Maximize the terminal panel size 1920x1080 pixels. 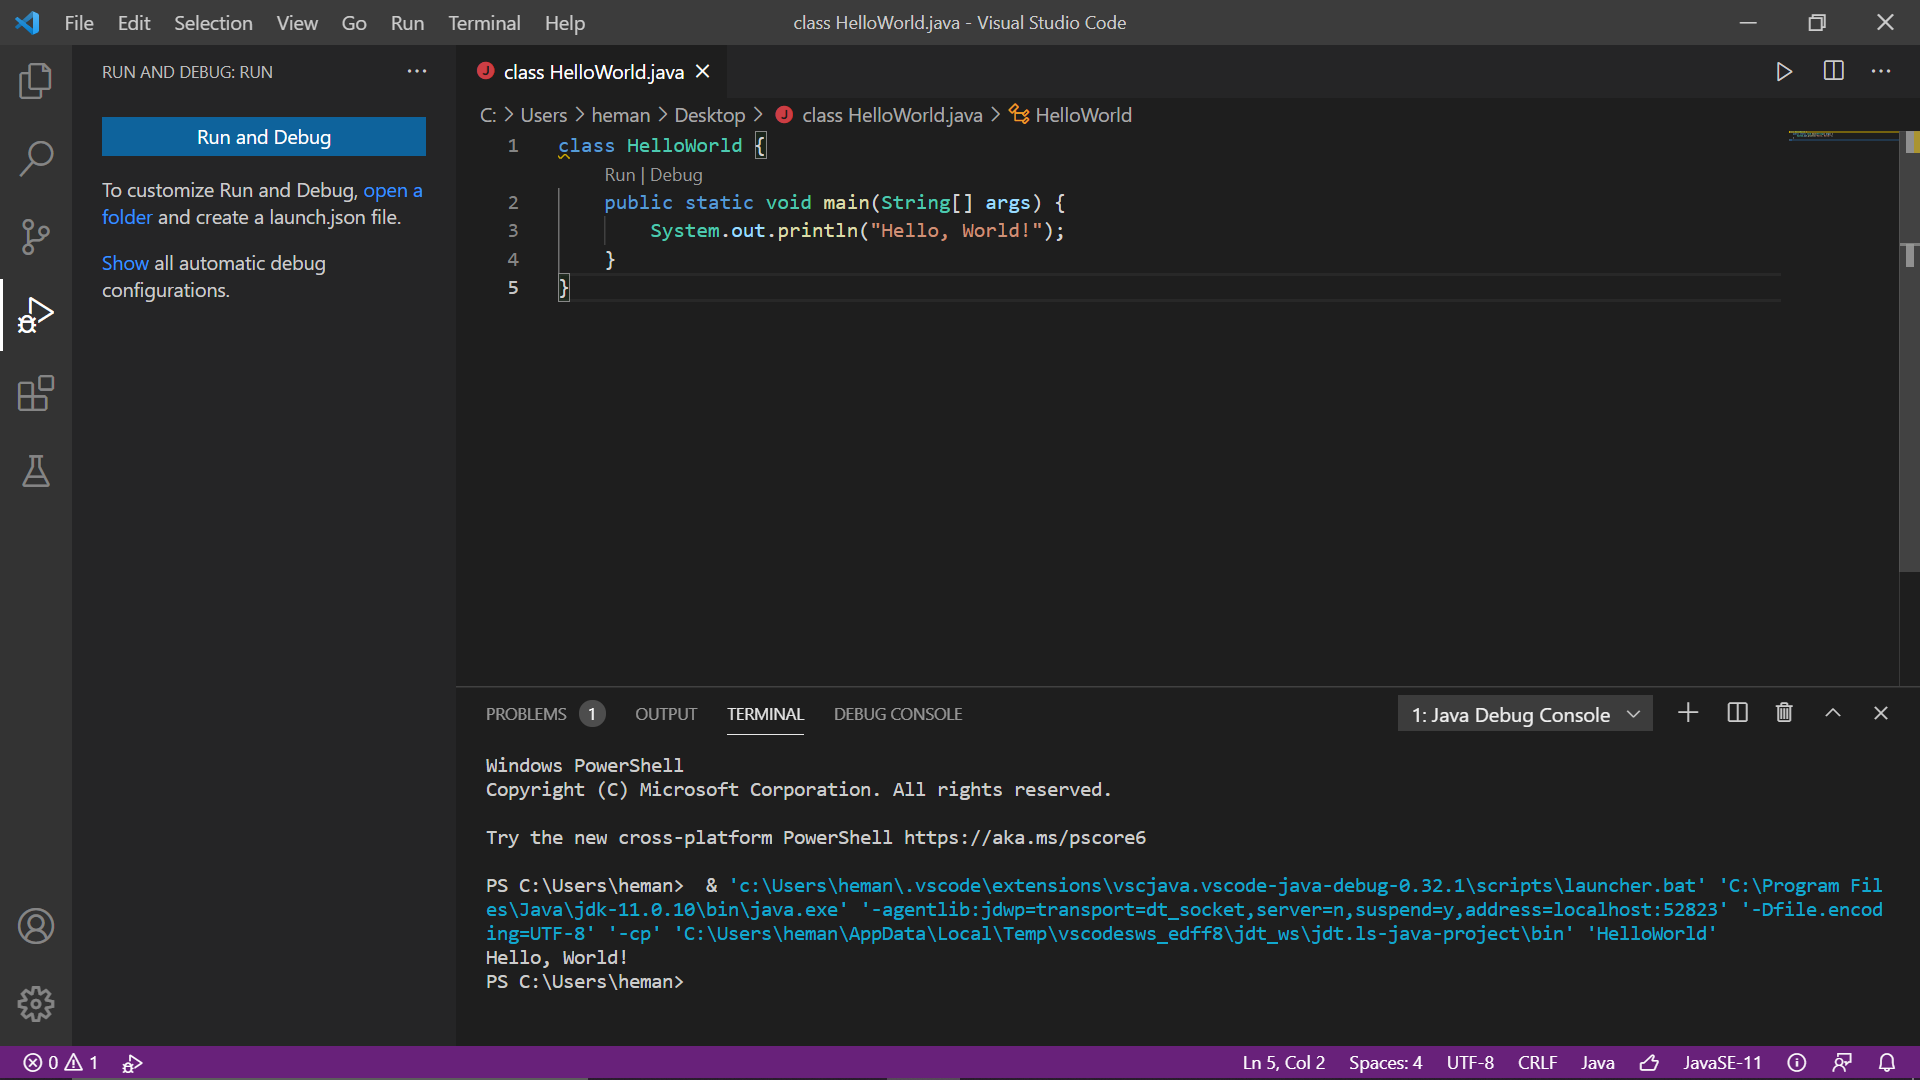pos(1833,713)
